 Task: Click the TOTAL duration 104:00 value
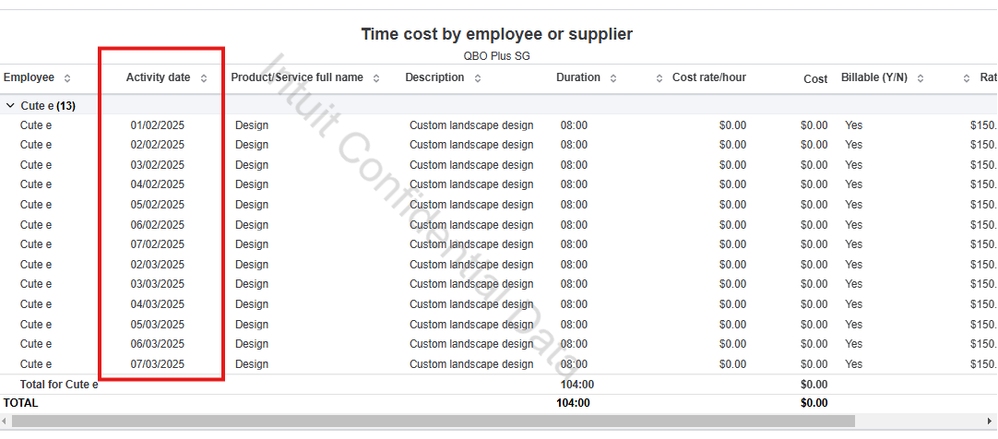coord(574,403)
